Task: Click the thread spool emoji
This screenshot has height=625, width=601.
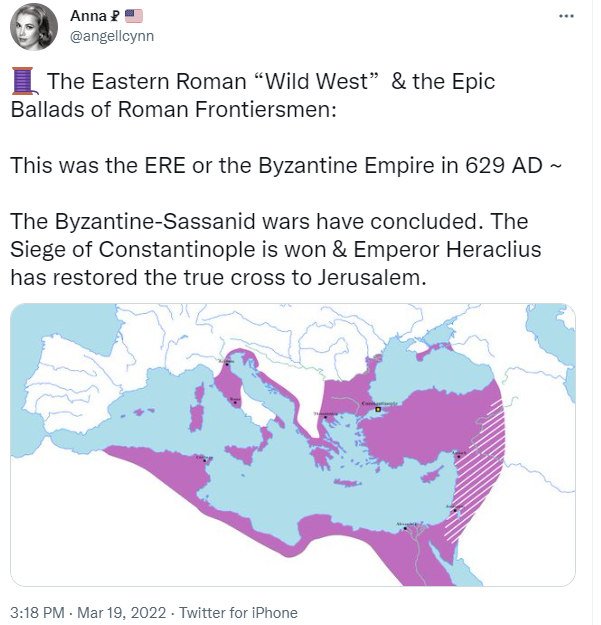Action: pyautogui.click(x=24, y=82)
